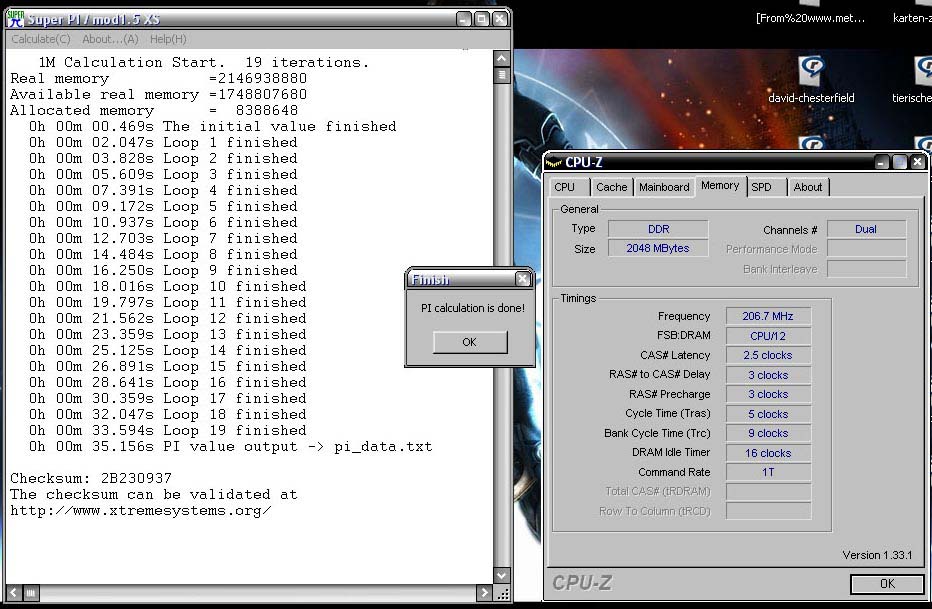Click the horizontal scrollbar thumb in Super PI
The image size is (932, 609).
point(31,592)
